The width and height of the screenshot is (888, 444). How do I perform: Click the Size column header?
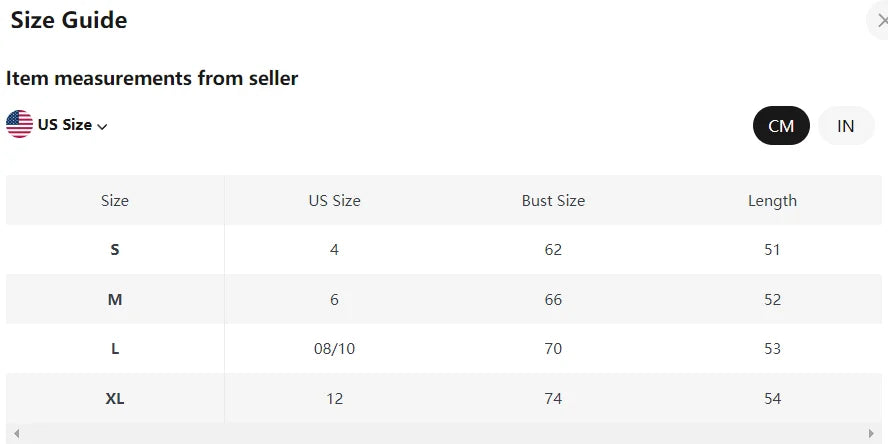115,200
